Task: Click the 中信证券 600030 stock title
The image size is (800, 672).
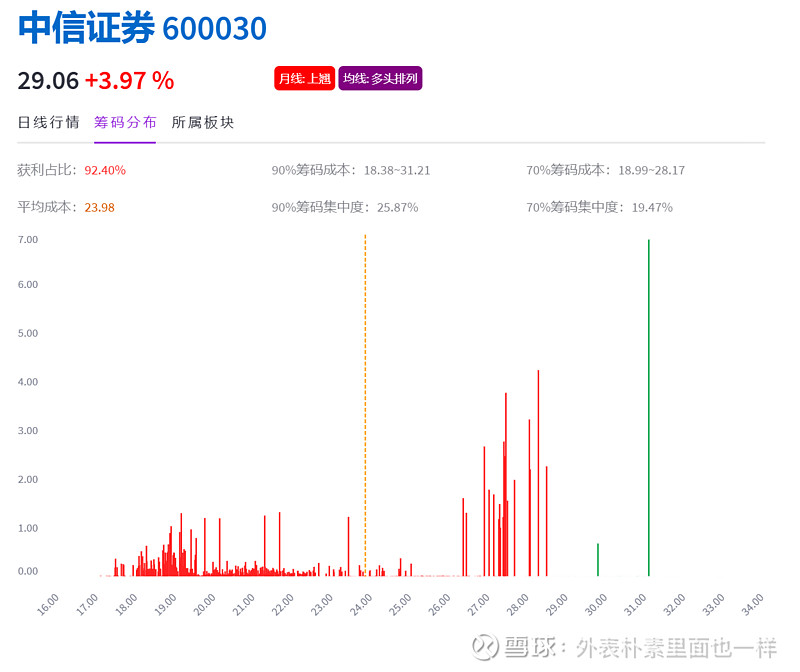Action: click(x=142, y=28)
